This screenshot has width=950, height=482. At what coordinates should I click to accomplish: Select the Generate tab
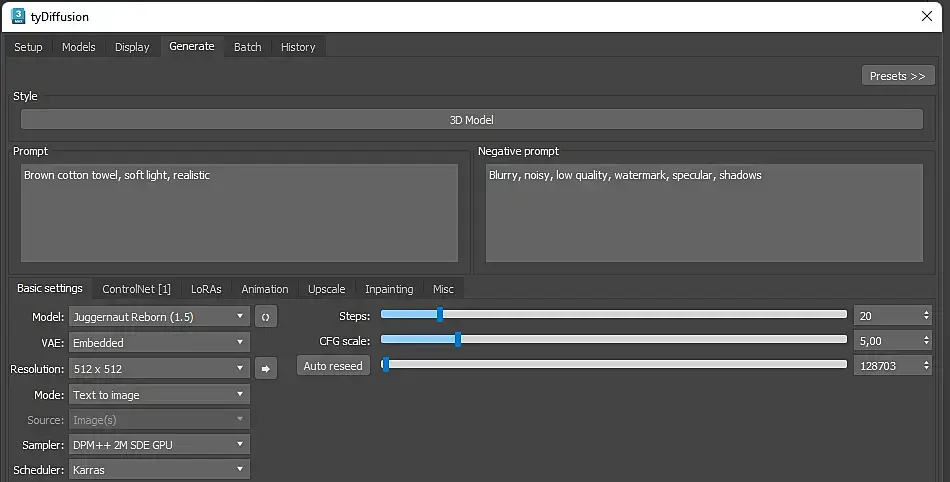pos(191,46)
